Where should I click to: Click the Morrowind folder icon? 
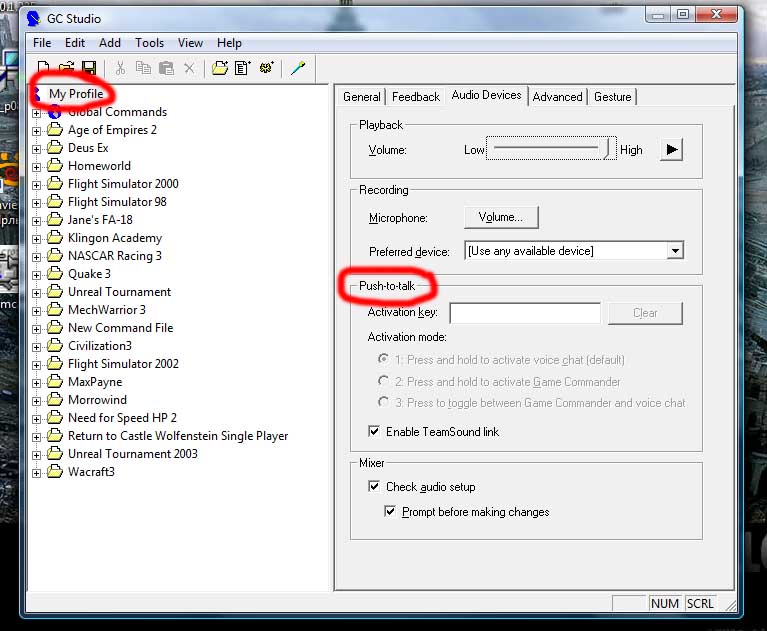(55, 400)
